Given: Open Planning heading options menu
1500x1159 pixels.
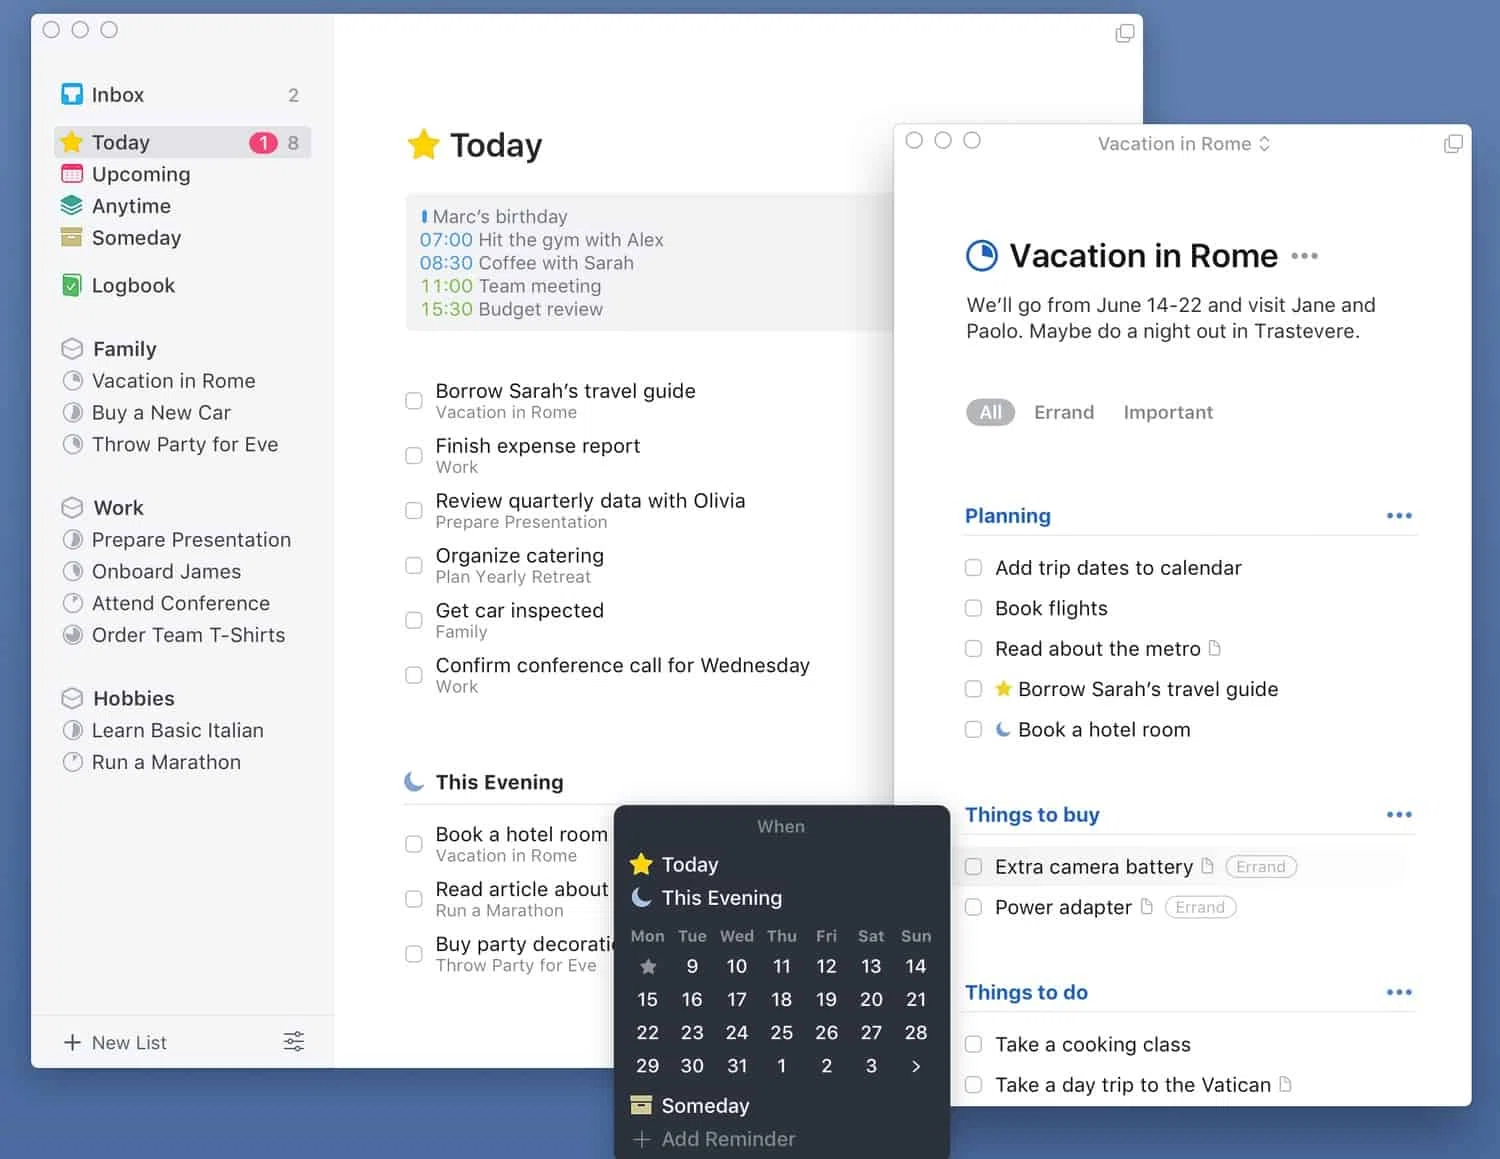Looking at the screenshot, I should pos(1399,516).
